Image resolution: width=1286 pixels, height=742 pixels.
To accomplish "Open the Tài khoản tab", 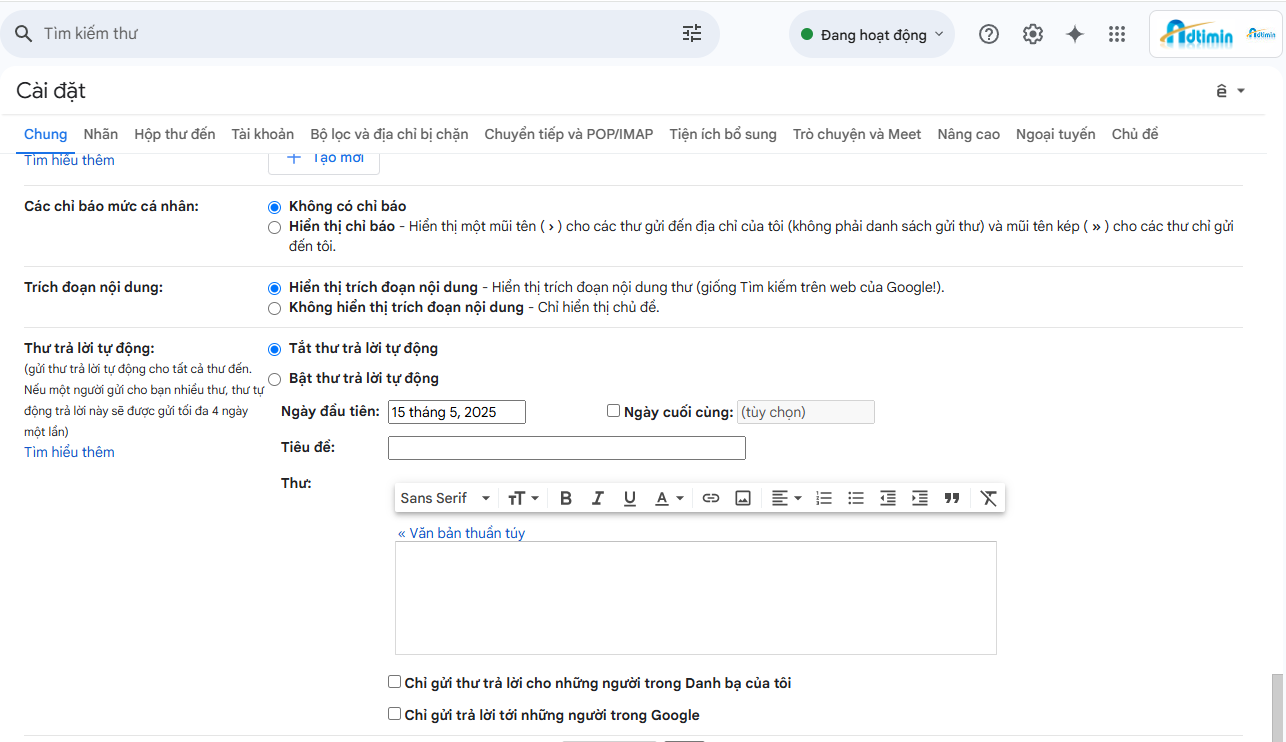I will (263, 134).
